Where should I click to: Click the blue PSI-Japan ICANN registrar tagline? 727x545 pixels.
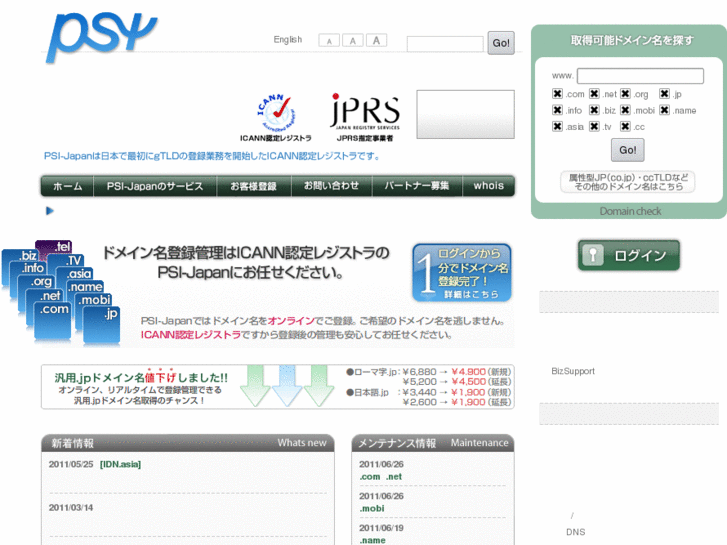click(212, 156)
